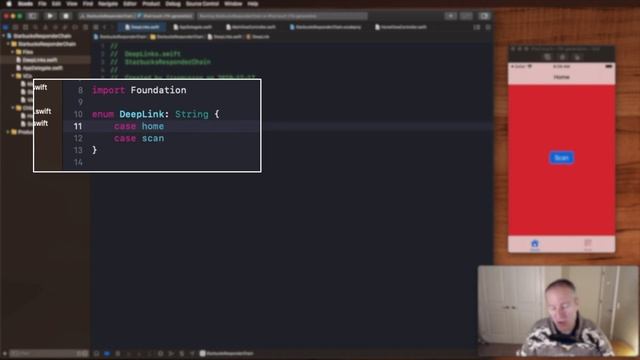Open the scheme selector StarbucksResponderChain
The image size is (640, 360).
(107, 16)
